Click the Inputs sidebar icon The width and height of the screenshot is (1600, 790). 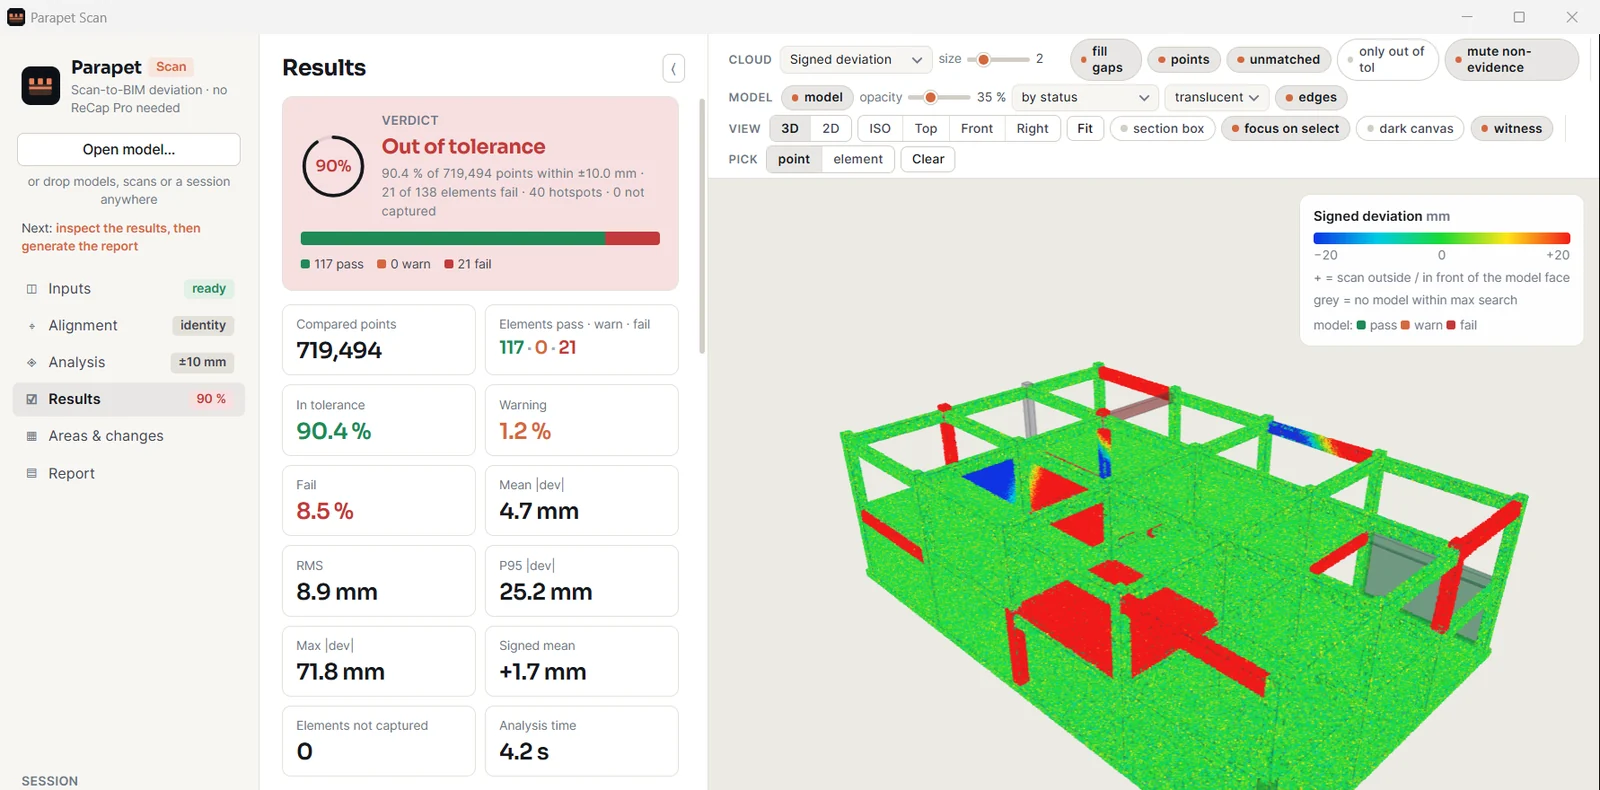(x=32, y=289)
